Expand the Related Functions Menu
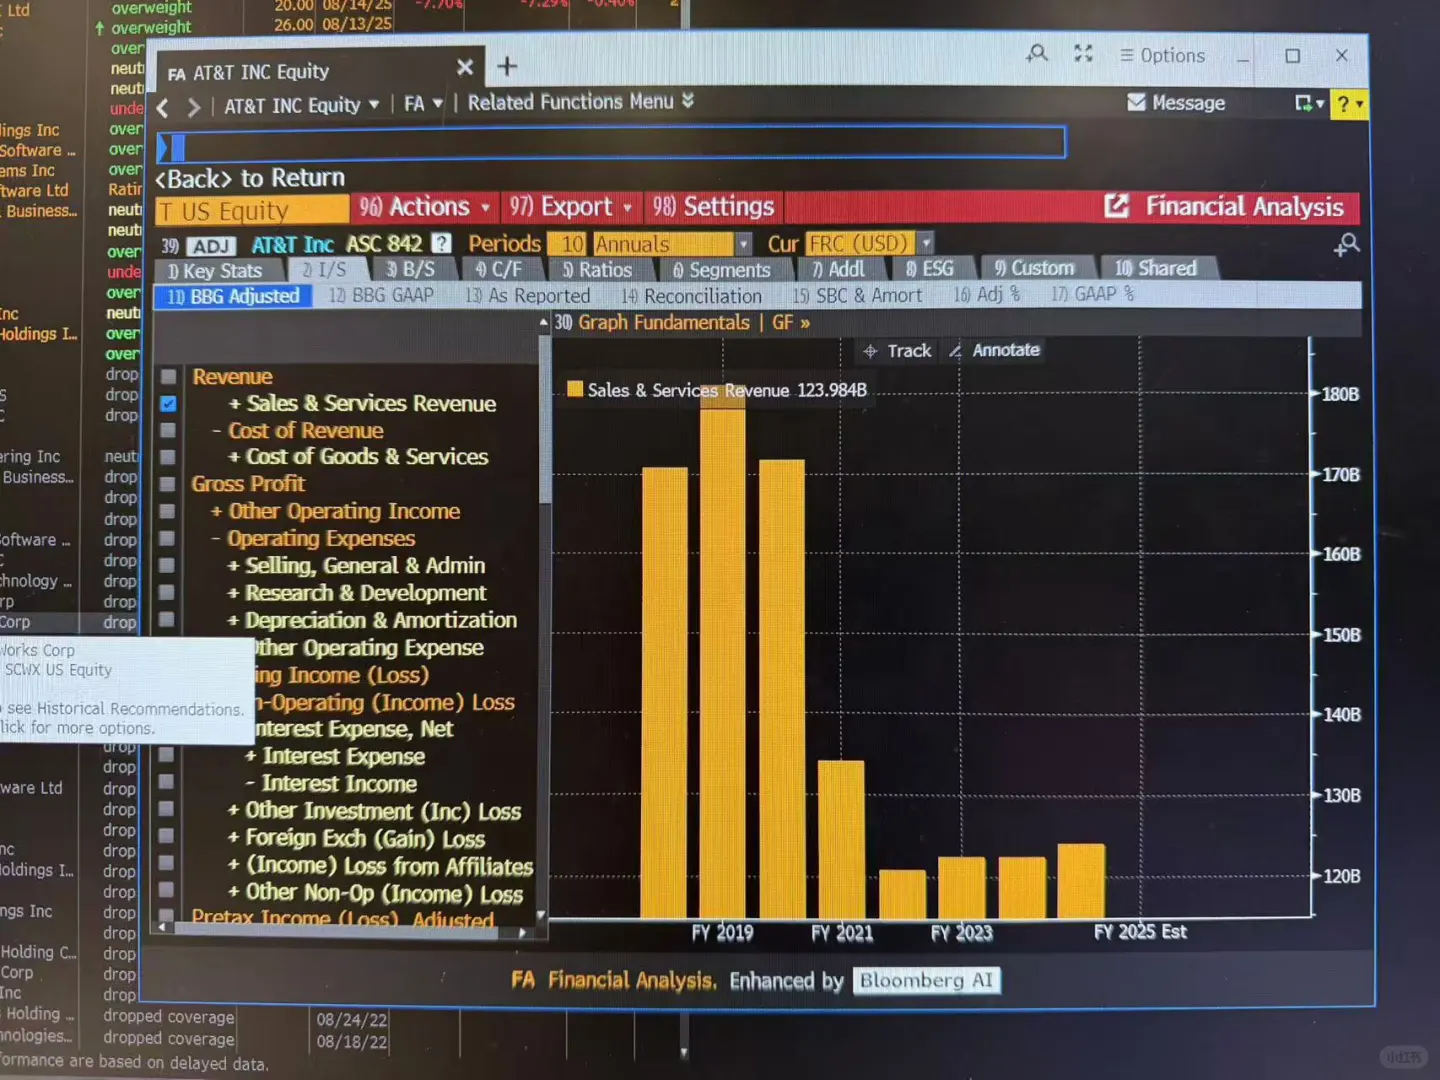This screenshot has width=1440, height=1080. click(686, 101)
